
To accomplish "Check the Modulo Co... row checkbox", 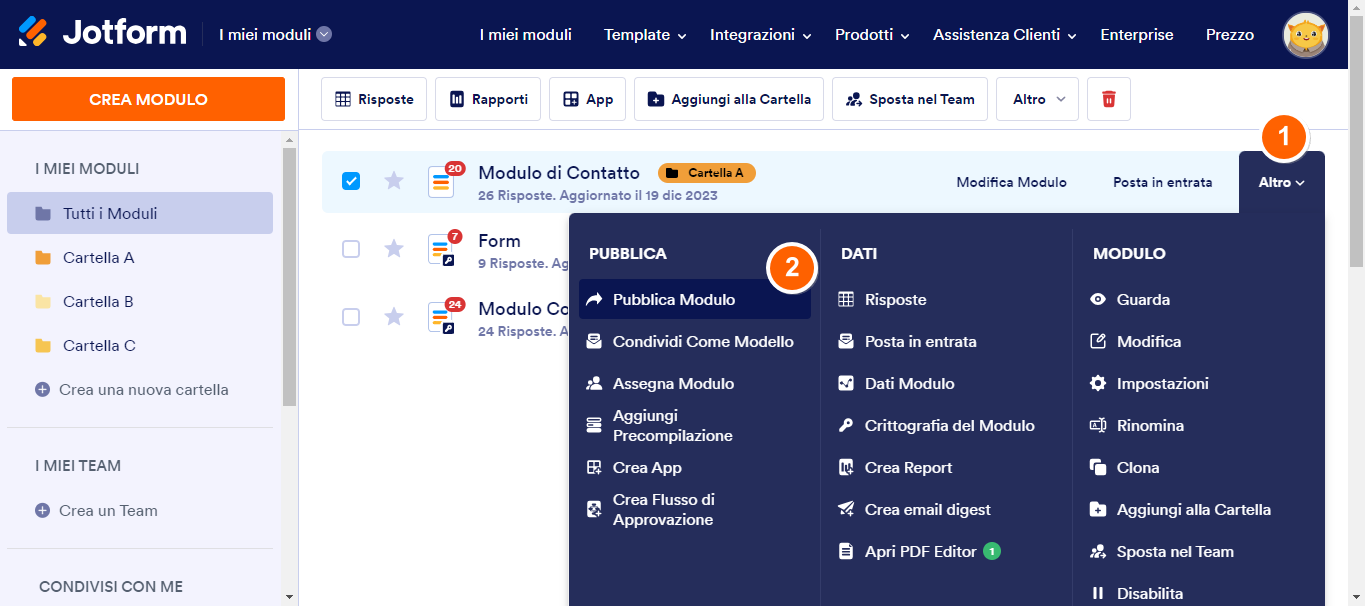I will coord(351,317).
